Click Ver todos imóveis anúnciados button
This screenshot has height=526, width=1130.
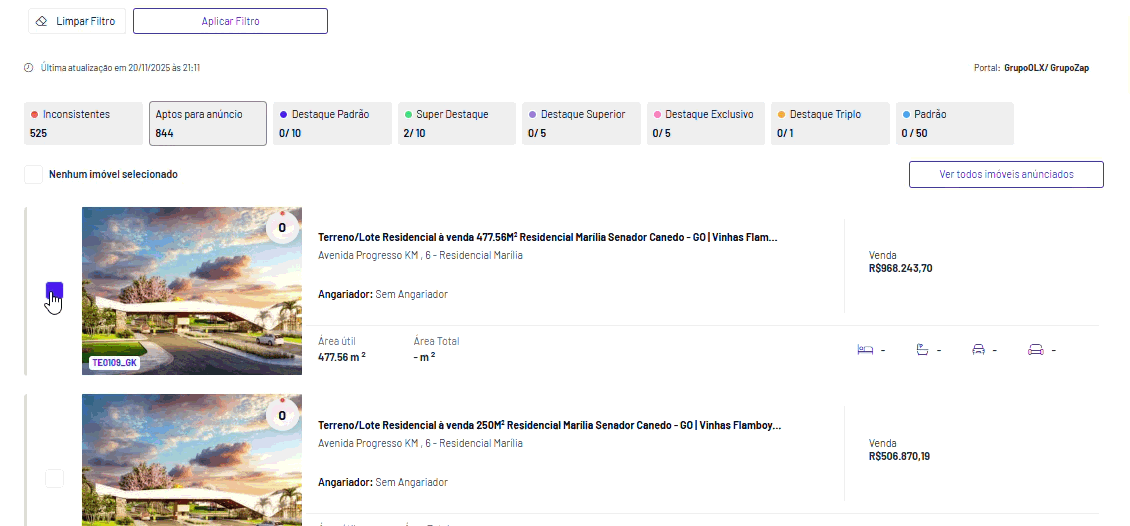pyautogui.click(x=1006, y=174)
